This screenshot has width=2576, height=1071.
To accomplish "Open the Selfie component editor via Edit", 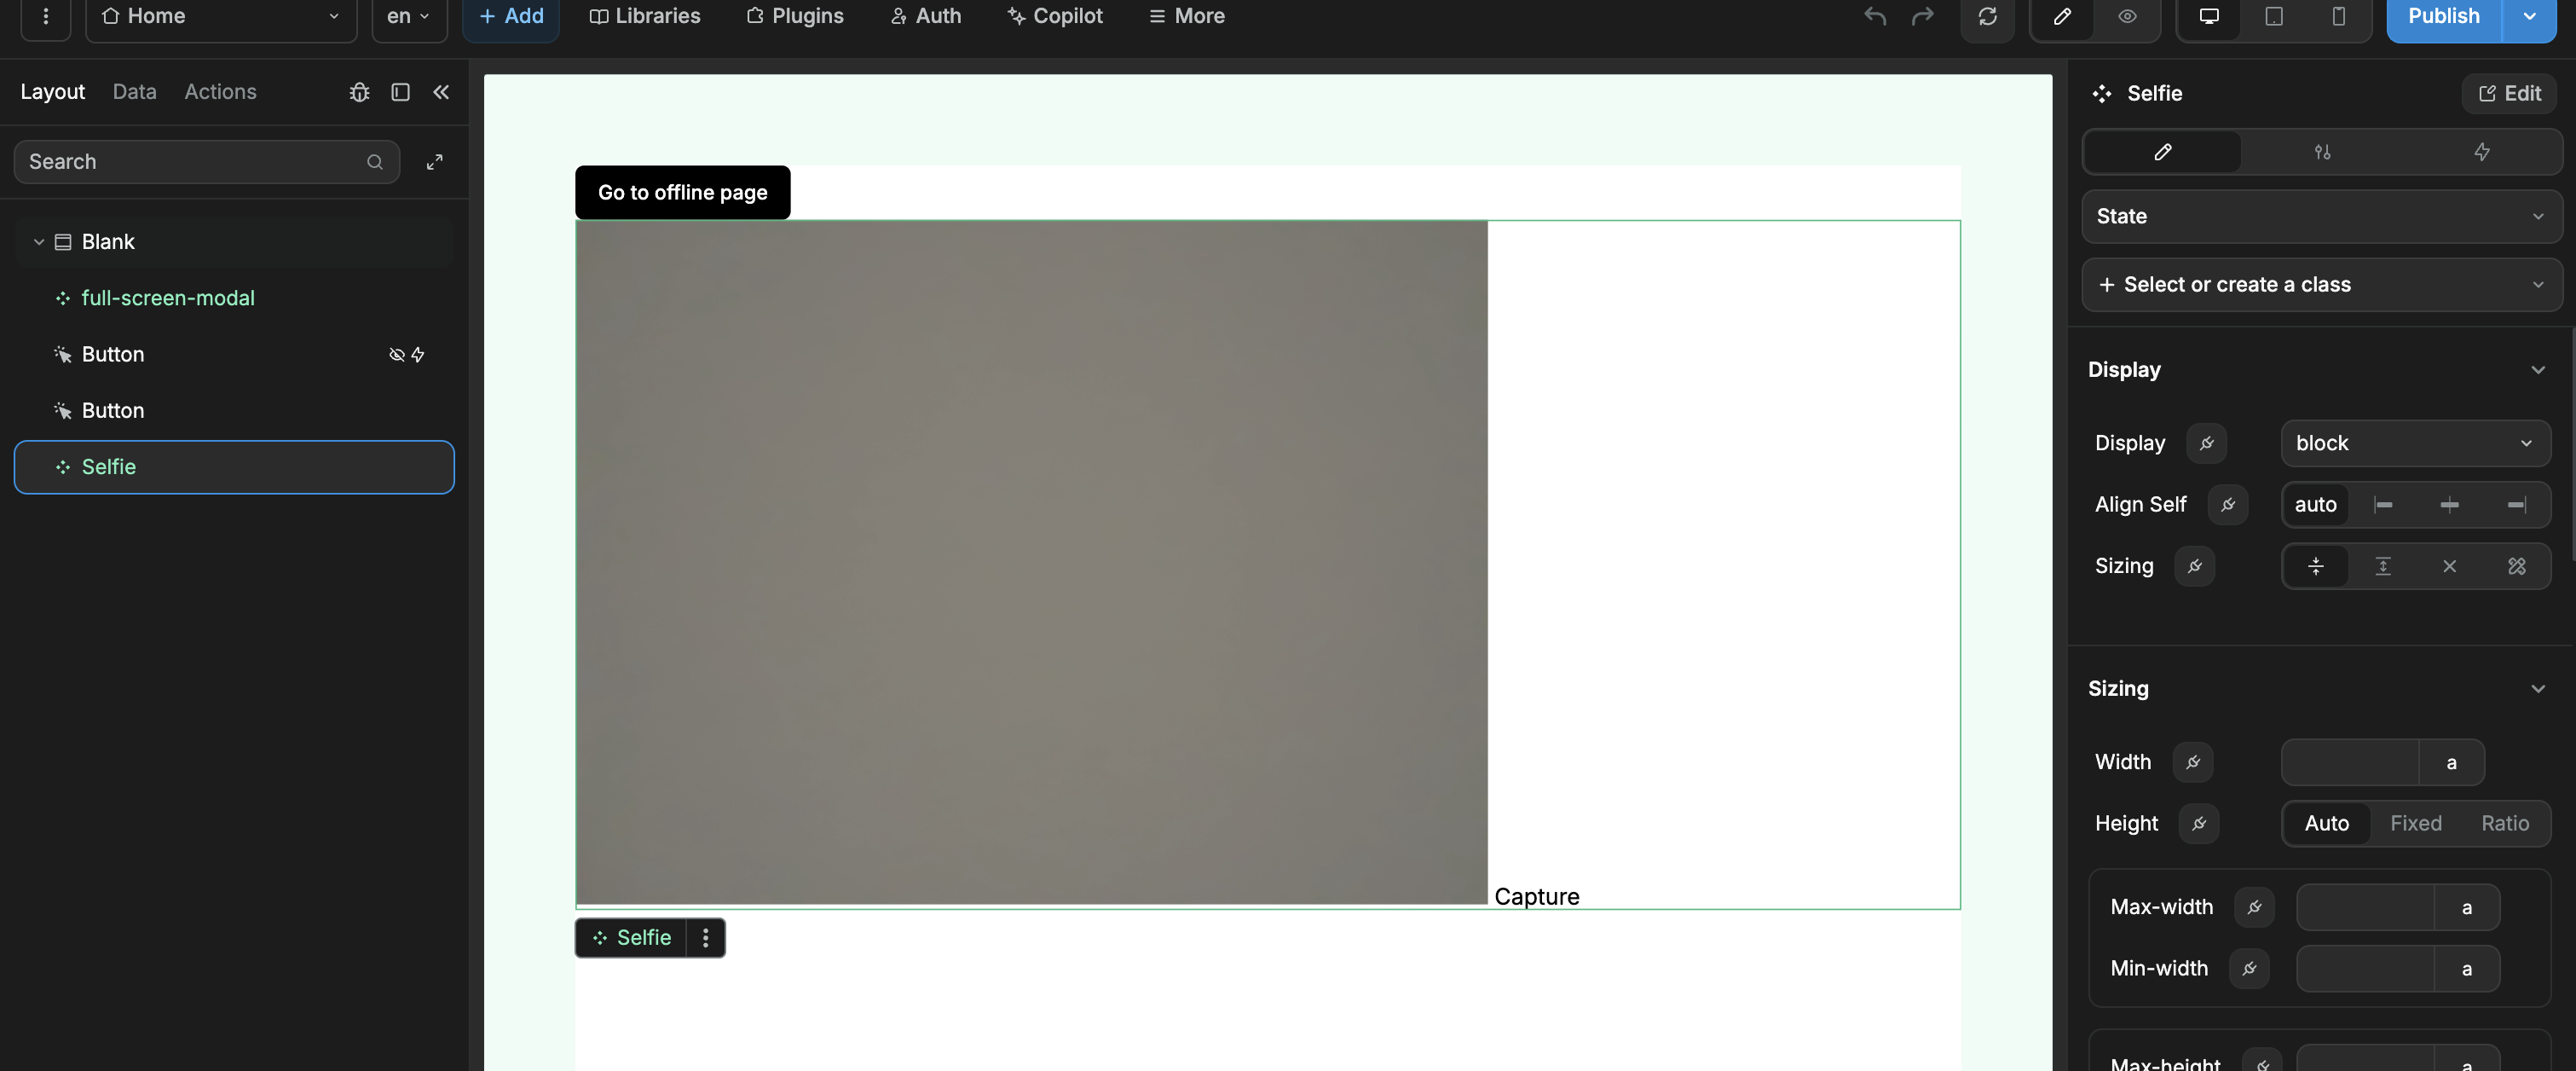I will point(2509,93).
